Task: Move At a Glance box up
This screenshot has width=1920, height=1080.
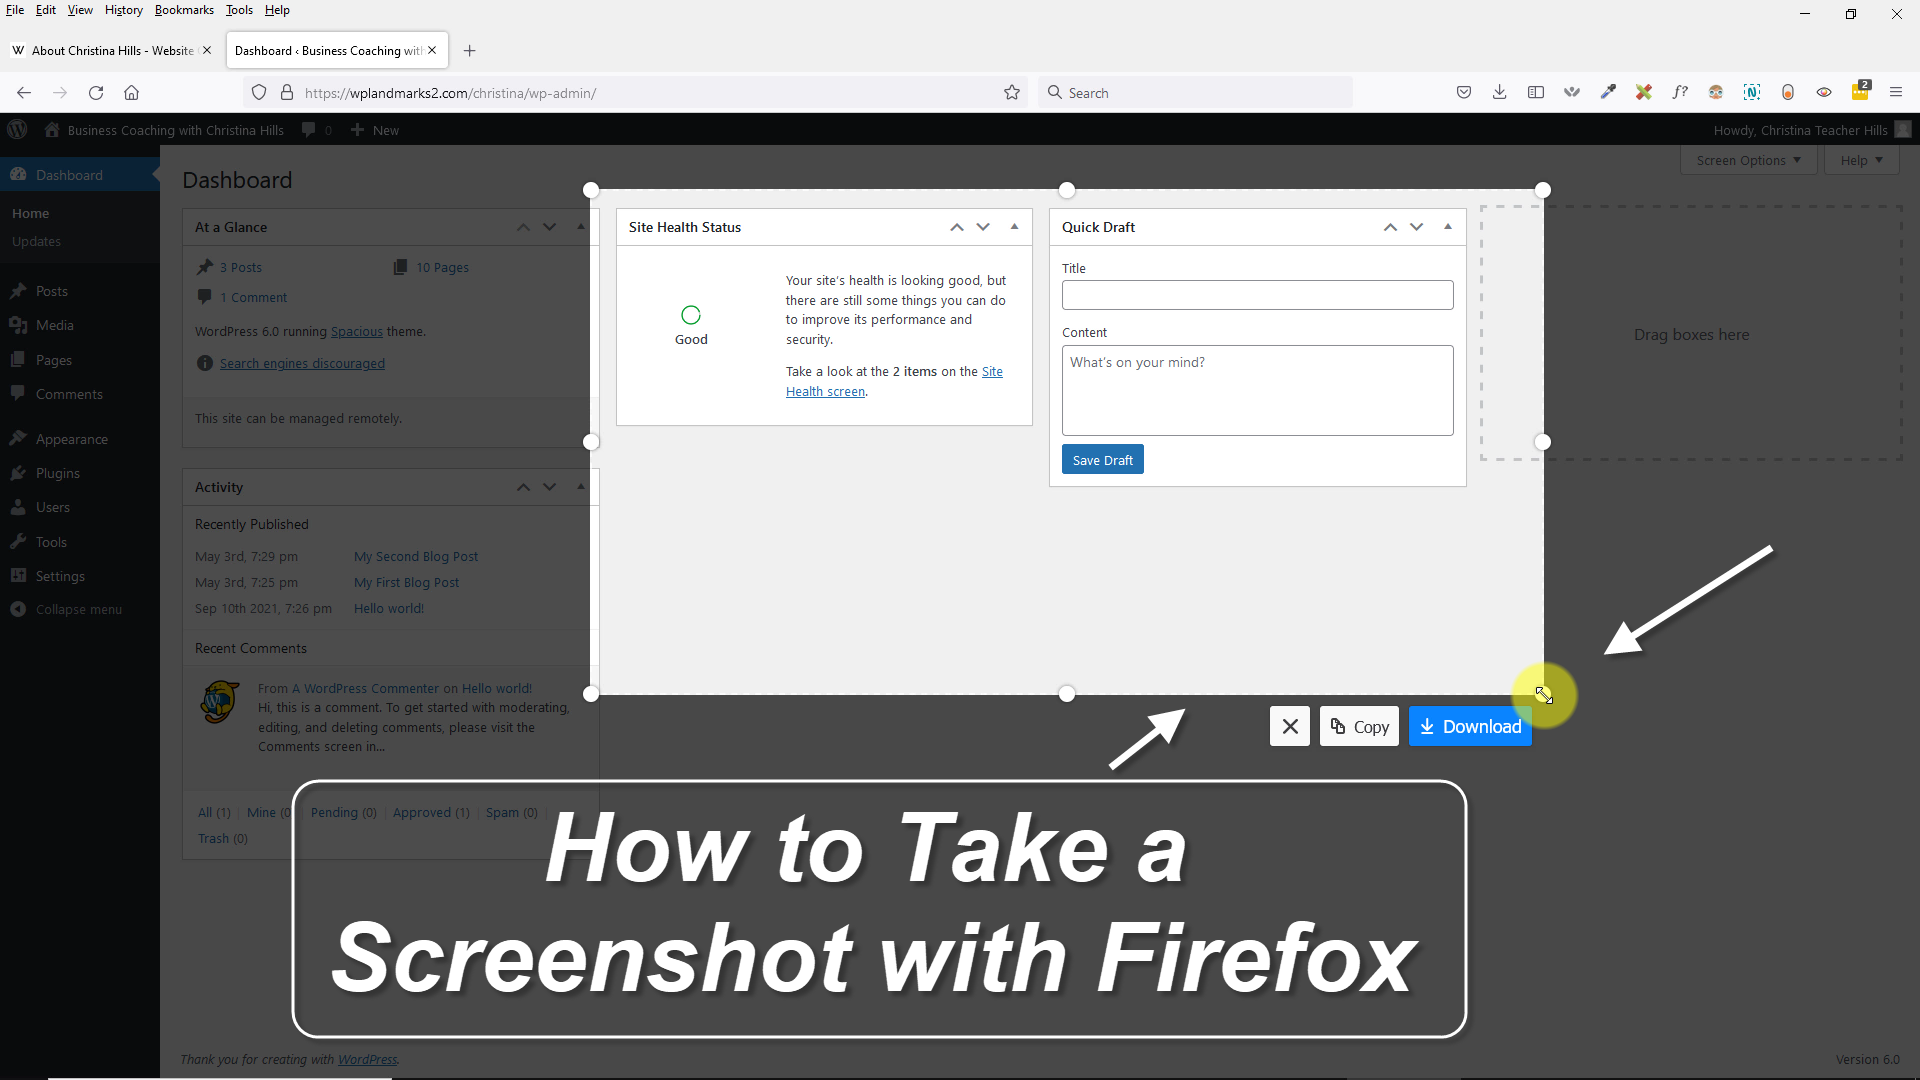Action: (523, 228)
